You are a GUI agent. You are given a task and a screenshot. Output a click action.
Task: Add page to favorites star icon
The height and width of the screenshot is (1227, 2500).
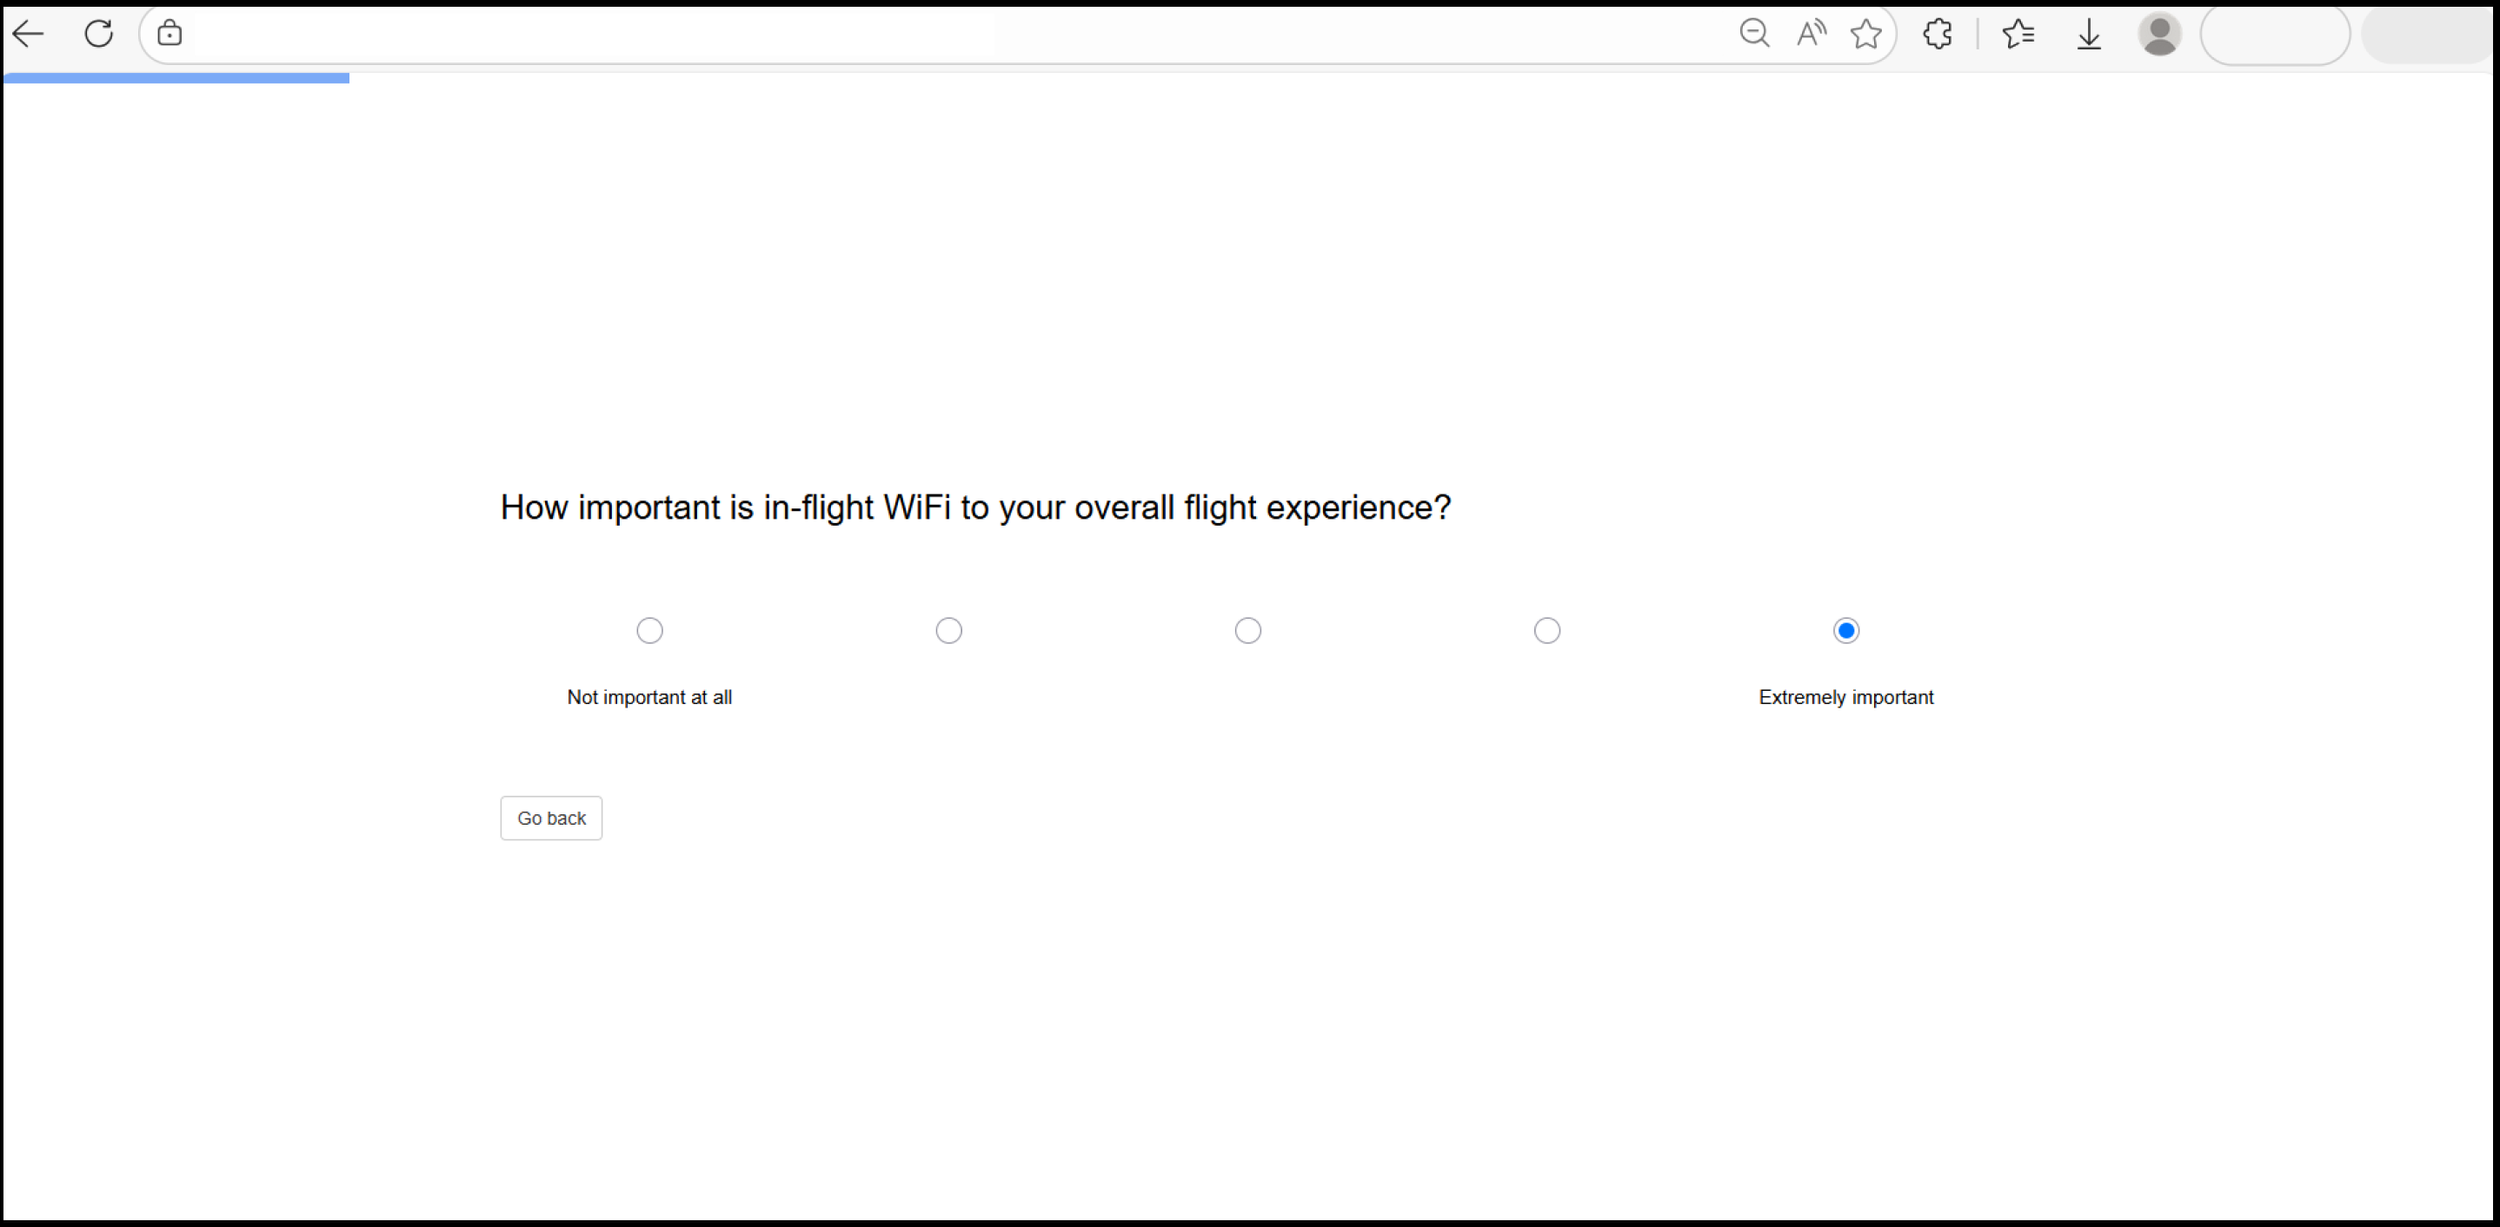[x=1866, y=34]
